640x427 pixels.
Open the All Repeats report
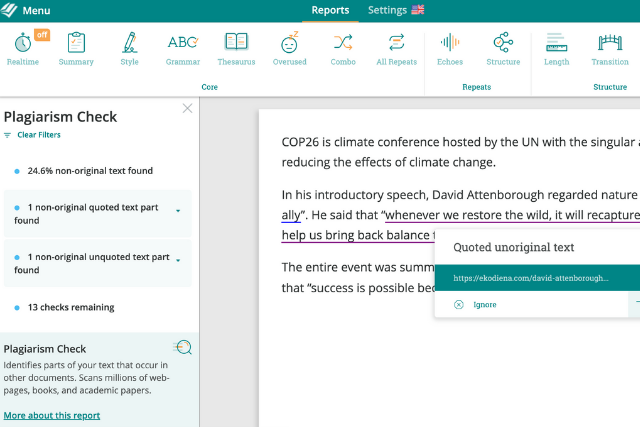pos(396,48)
